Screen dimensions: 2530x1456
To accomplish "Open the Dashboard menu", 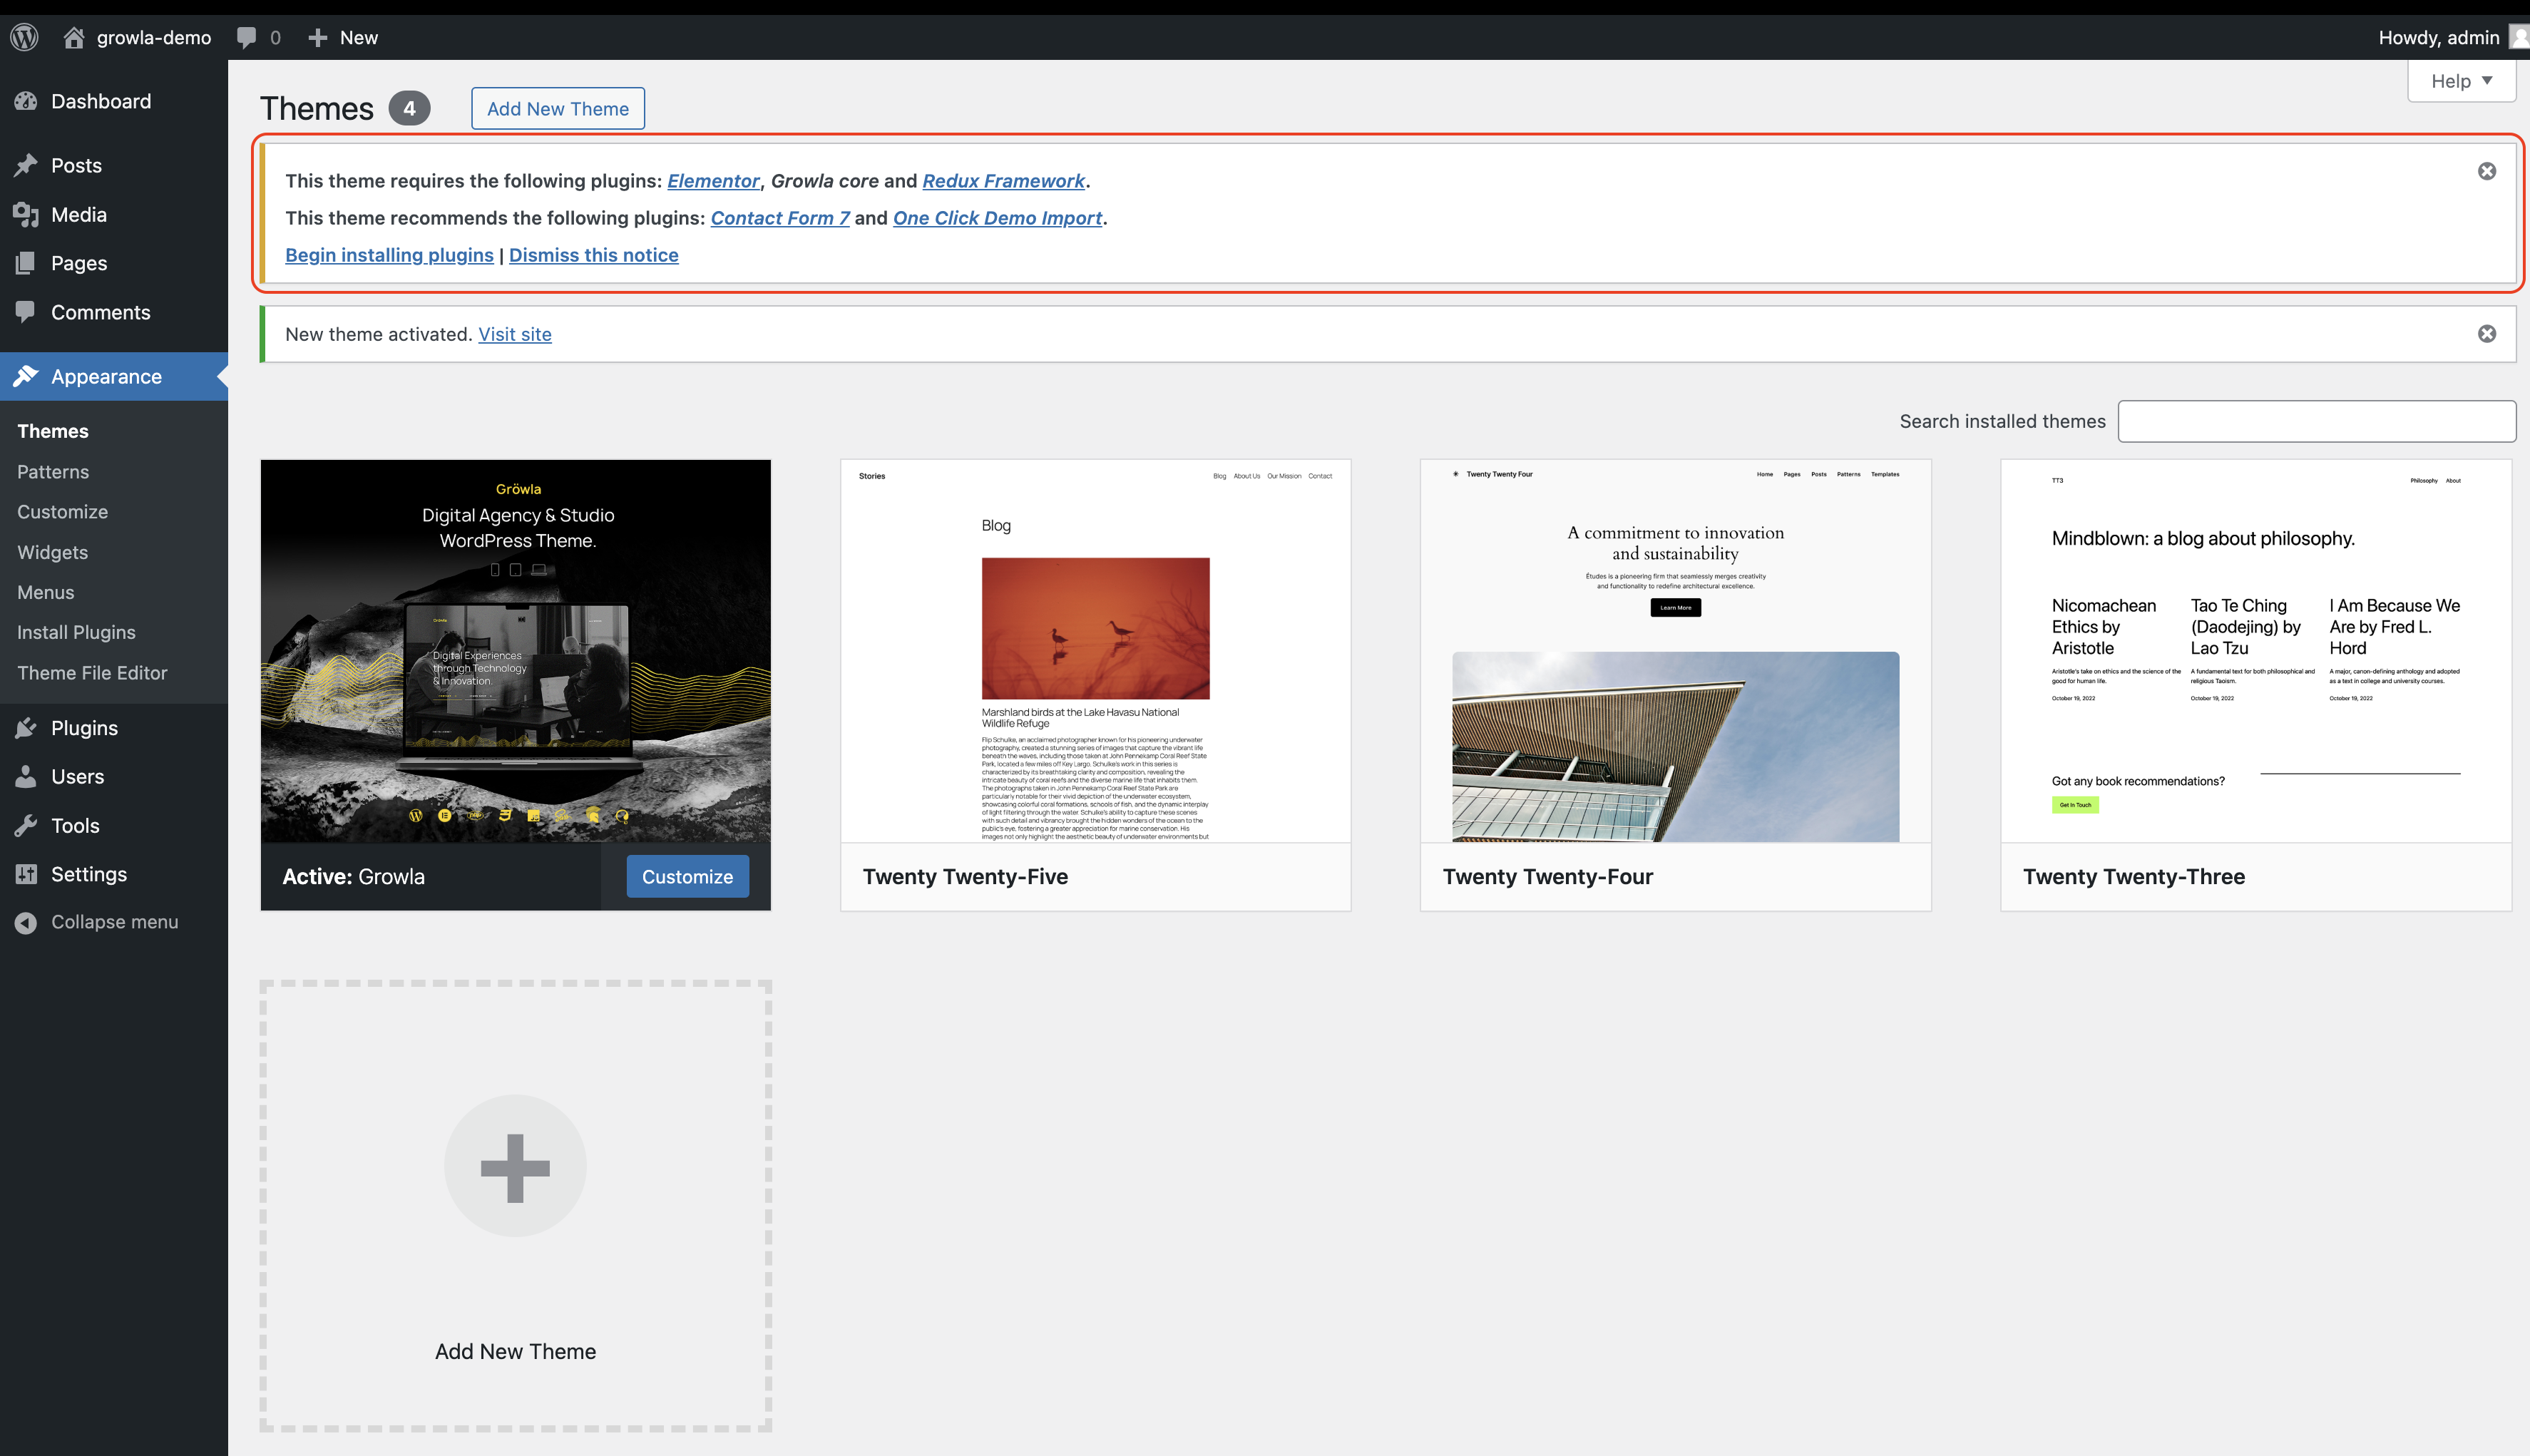I will point(114,101).
